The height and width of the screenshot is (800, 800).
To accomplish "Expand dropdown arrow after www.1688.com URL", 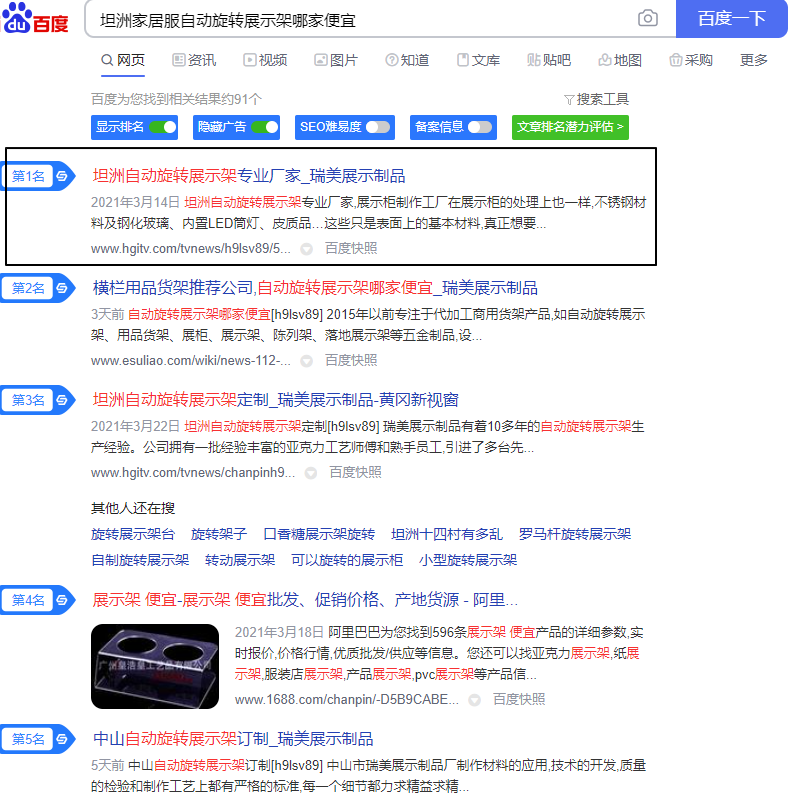I will coord(474,699).
